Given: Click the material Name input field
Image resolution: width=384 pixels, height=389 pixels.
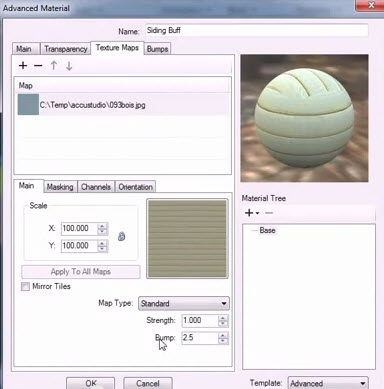Looking at the screenshot, I should tap(257, 30).
